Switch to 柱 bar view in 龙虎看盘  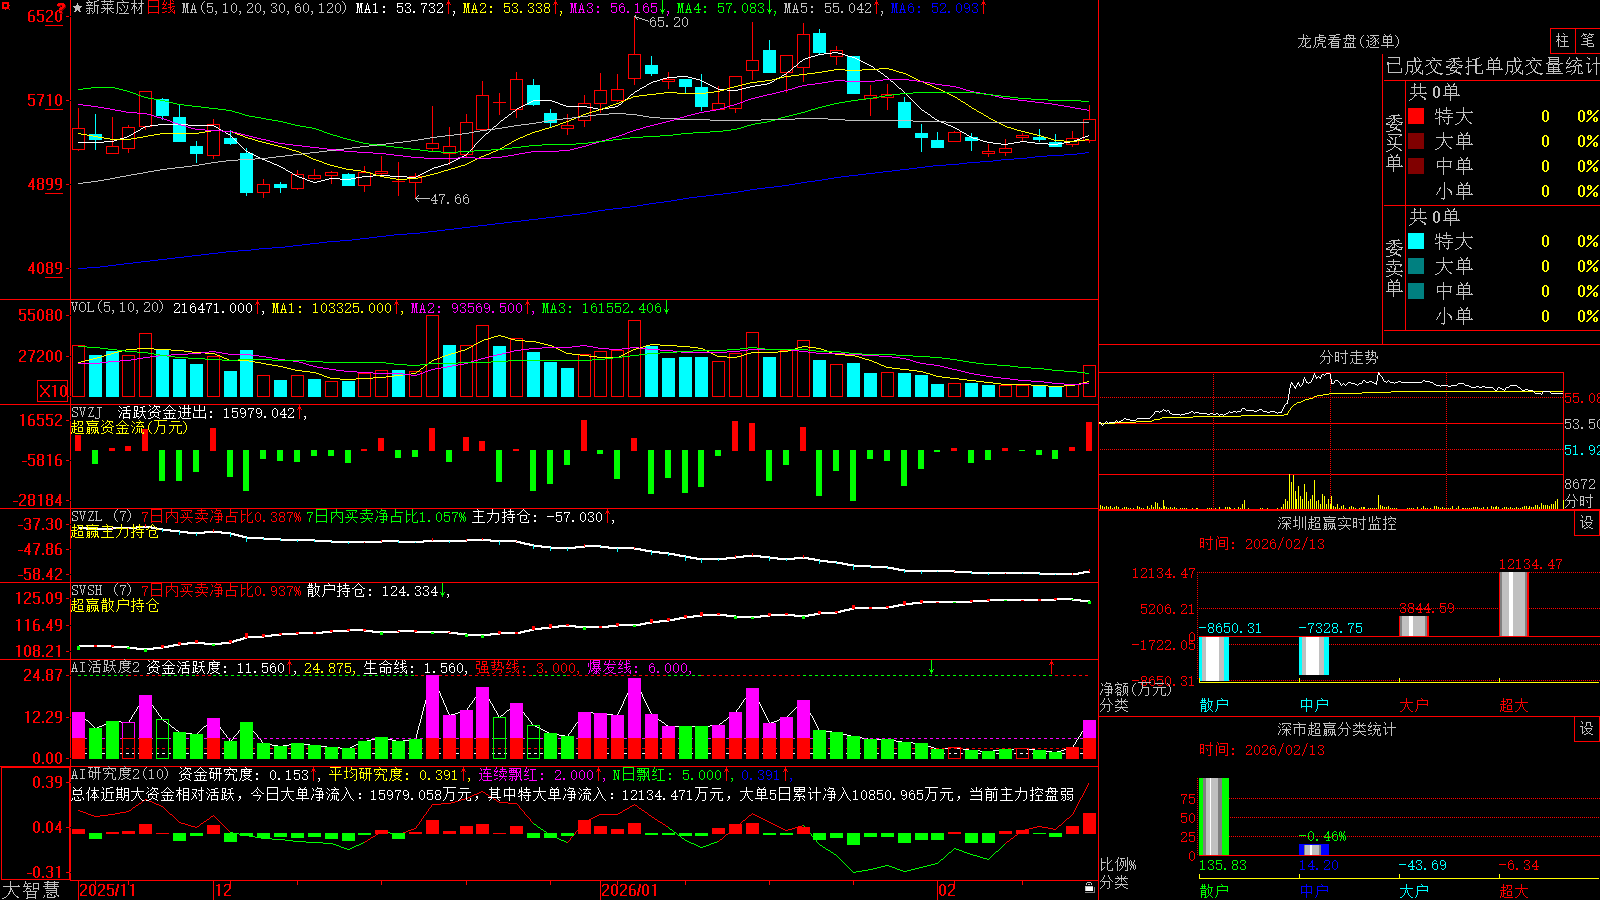[x=1562, y=40]
